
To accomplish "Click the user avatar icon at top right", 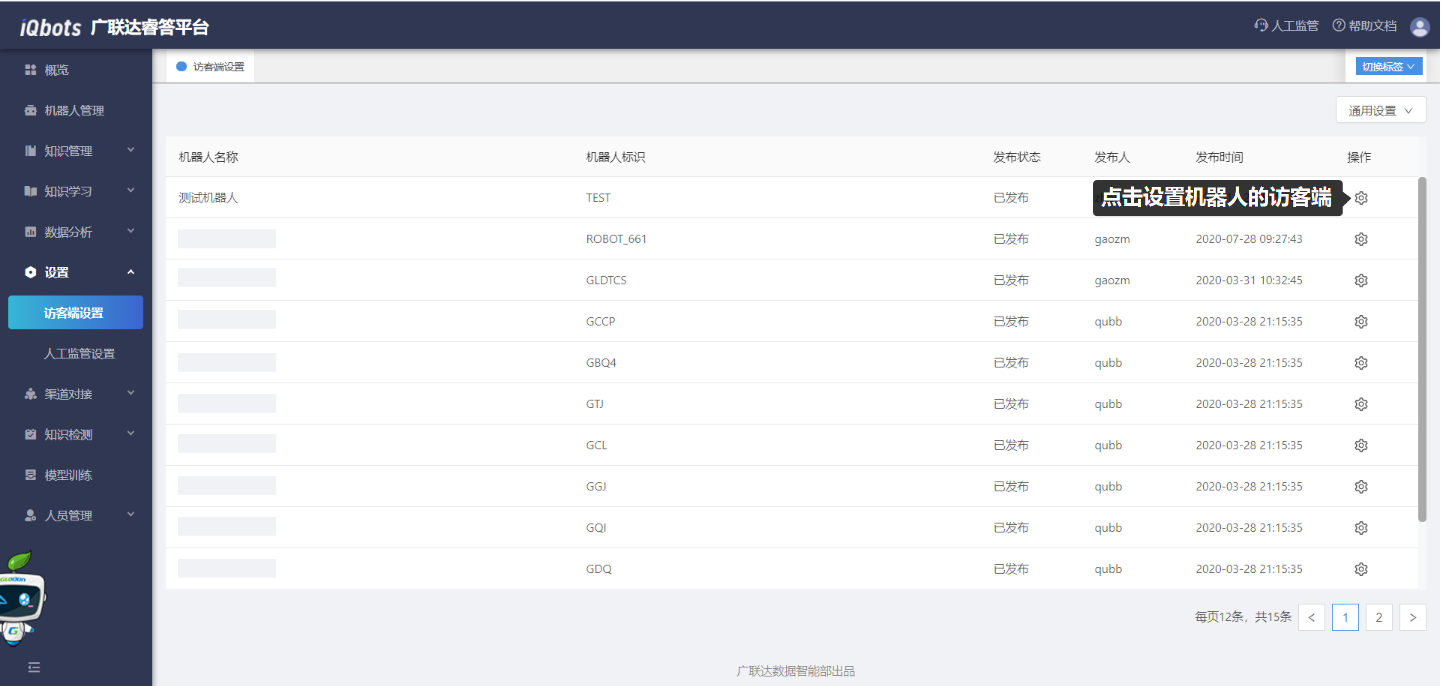I will (1419, 27).
